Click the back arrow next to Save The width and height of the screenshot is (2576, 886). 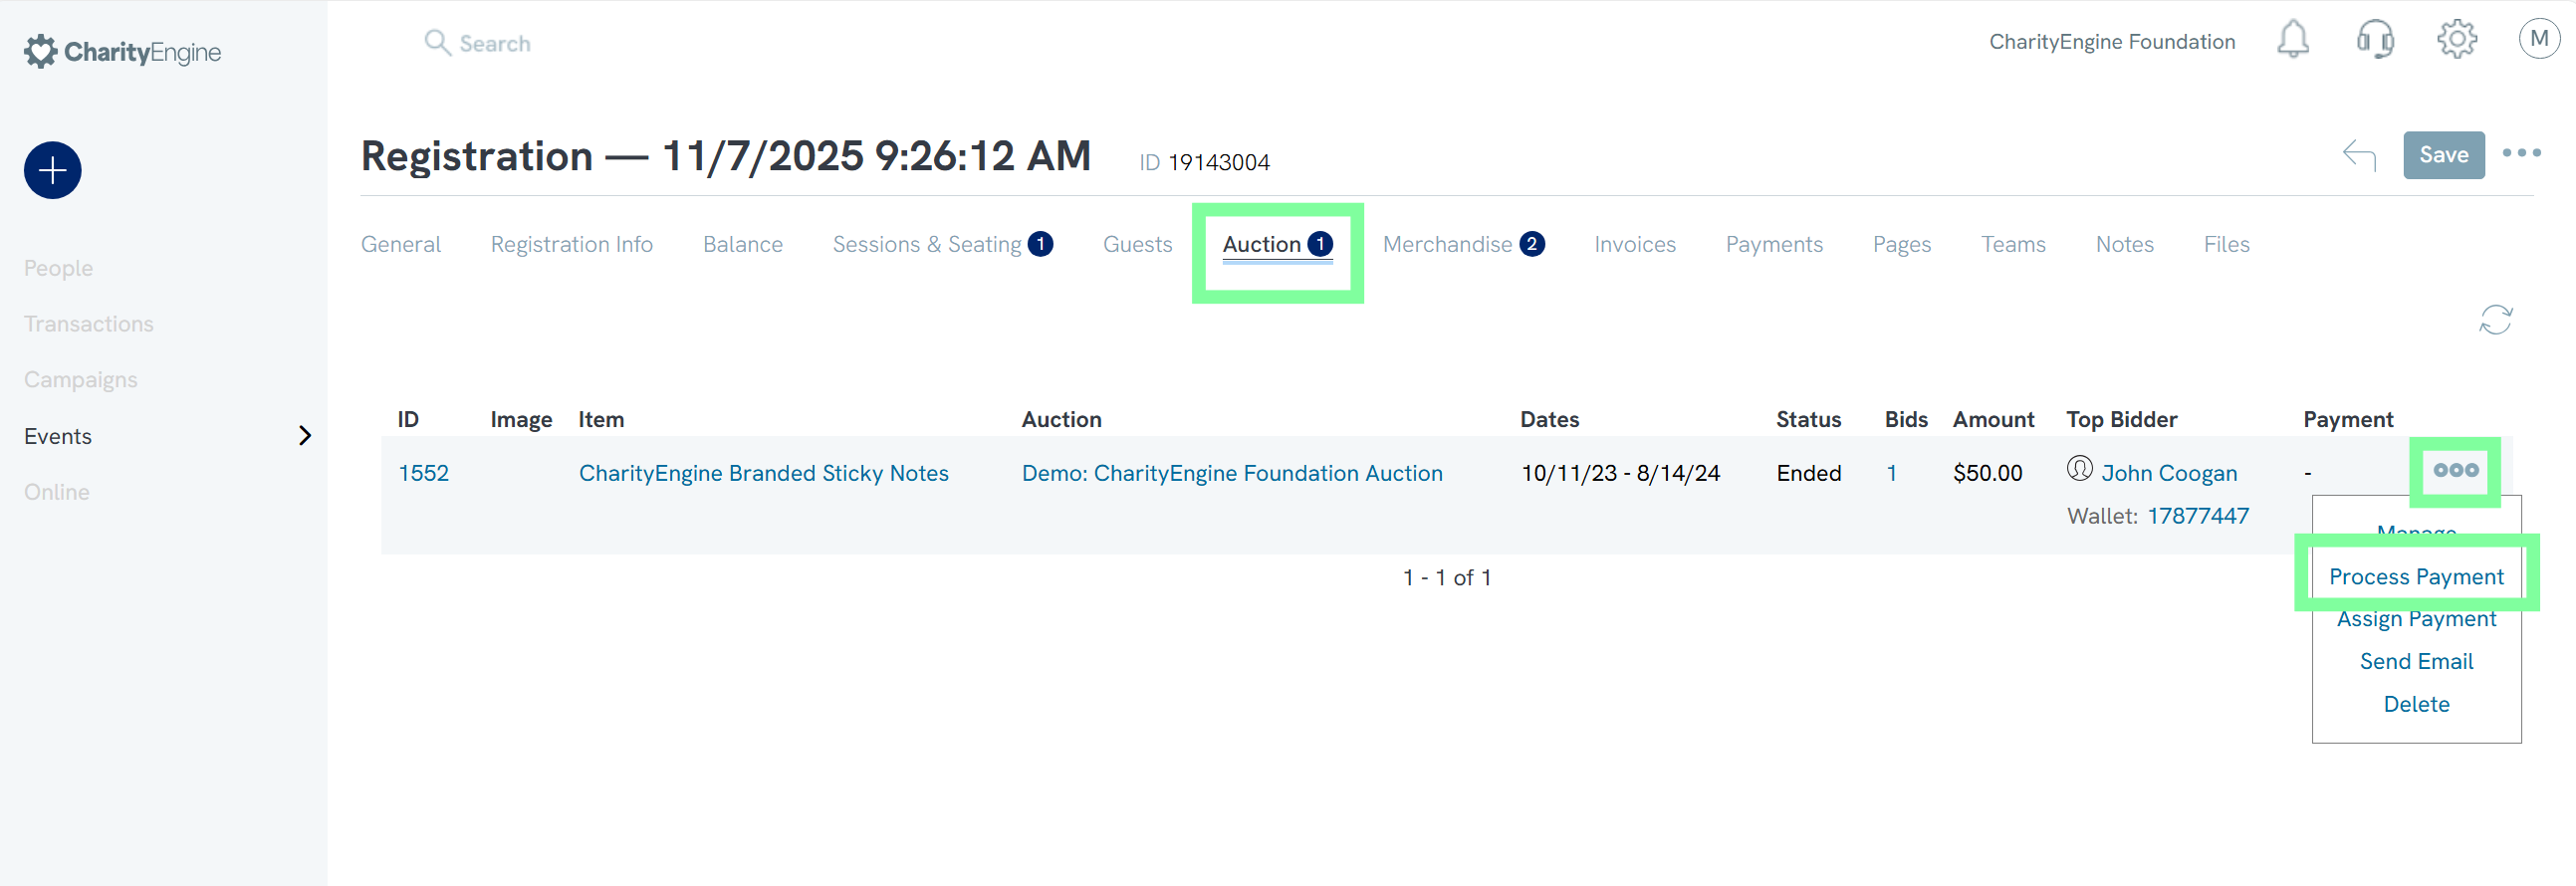pyautogui.click(x=2359, y=155)
